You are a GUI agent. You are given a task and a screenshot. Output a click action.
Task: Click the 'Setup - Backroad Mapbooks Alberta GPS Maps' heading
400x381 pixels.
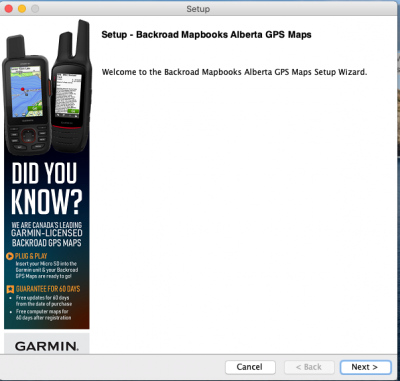pyautogui.click(x=206, y=35)
